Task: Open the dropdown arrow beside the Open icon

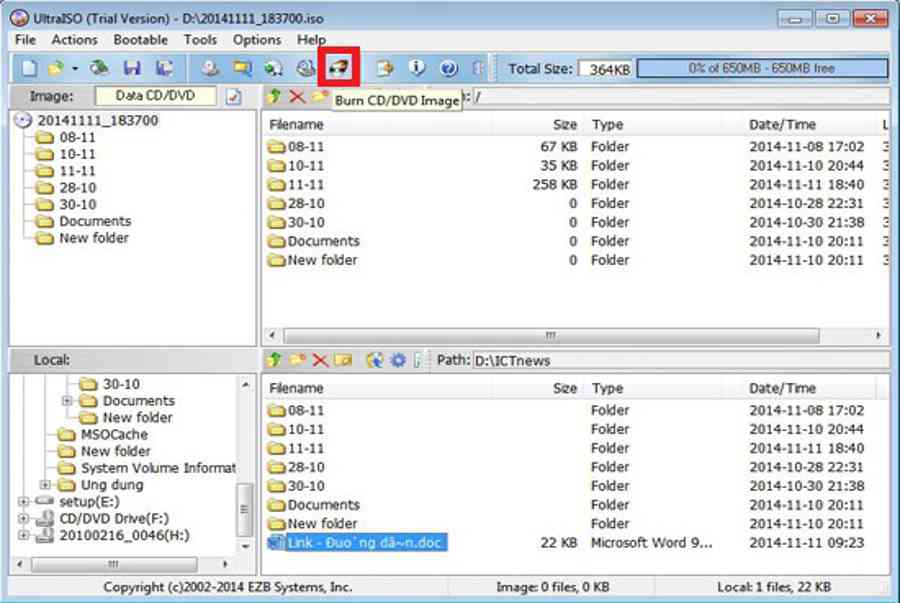Action: point(75,68)
